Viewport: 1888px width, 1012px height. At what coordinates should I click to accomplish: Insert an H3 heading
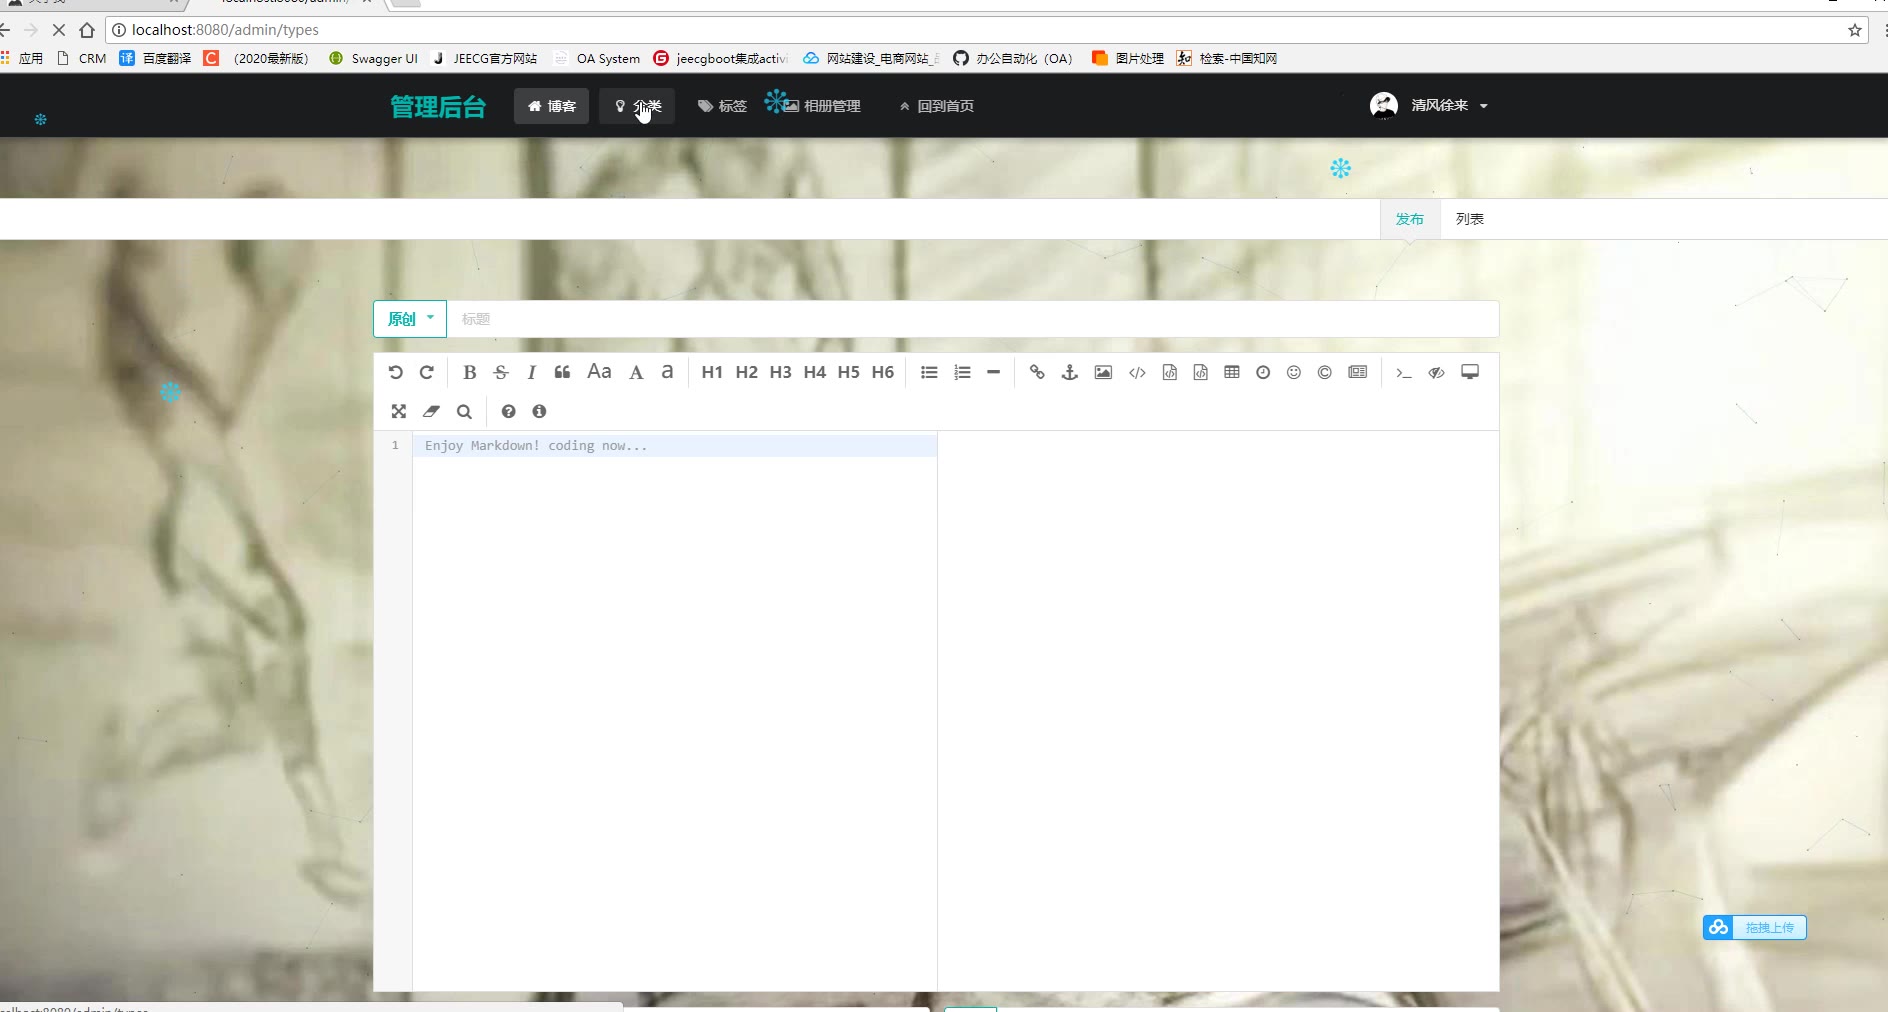780,372
